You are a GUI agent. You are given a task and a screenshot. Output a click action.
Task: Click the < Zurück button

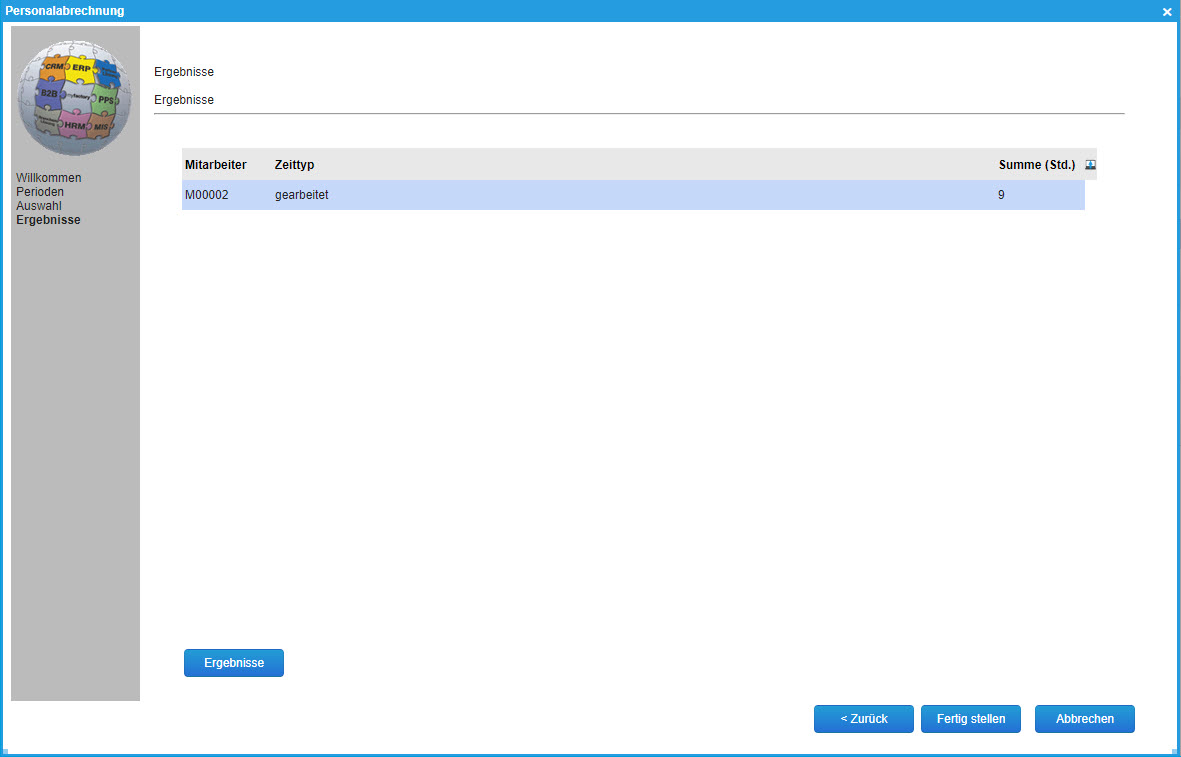(864, 719)
